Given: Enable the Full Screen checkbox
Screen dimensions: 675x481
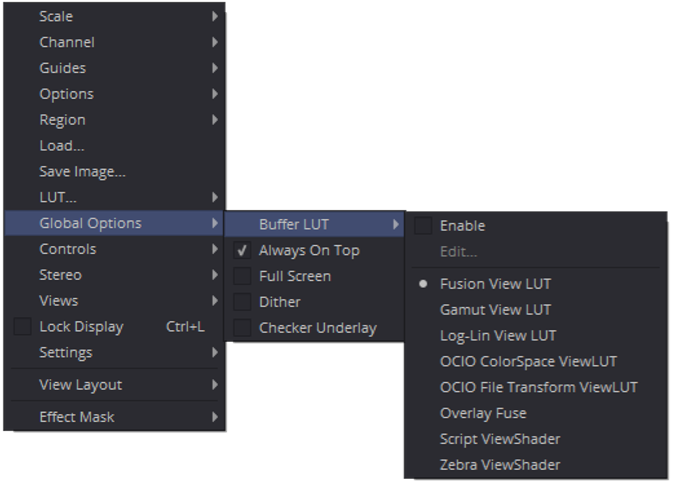Looking at the screenshot, I should pyautogui.click(x=242, y=276).
